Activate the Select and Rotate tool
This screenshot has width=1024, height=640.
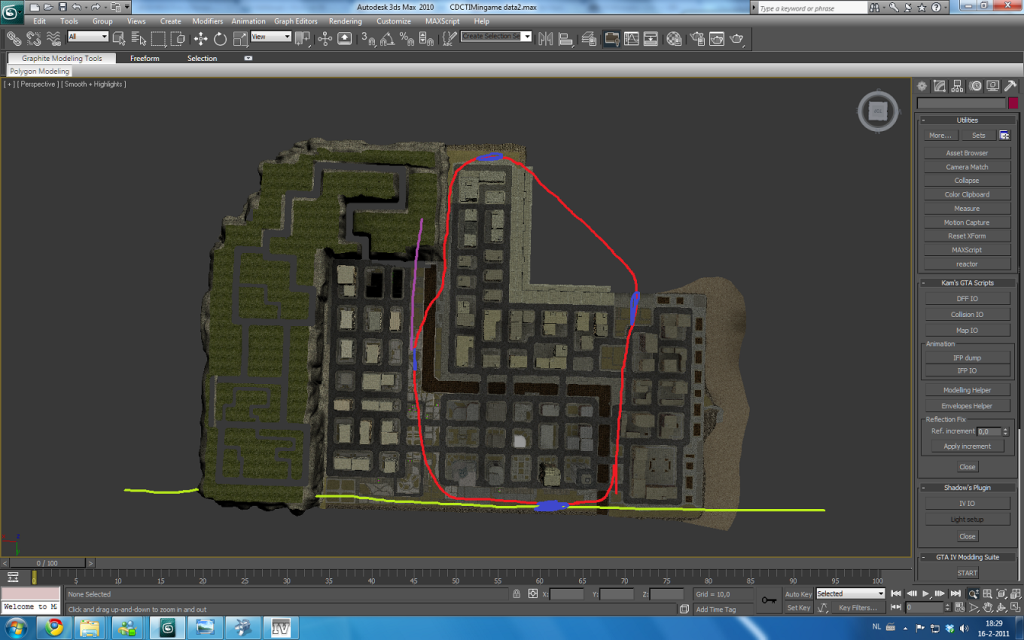(220, 39)
